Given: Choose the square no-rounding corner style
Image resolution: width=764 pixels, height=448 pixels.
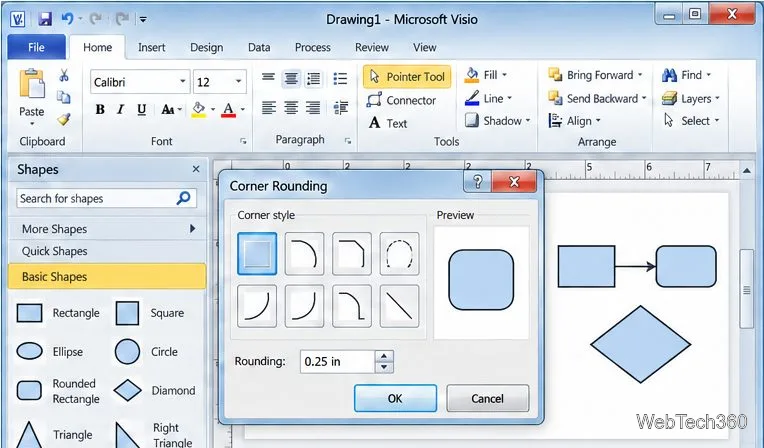Looking at the screenshot, I should click(x=257, y=253).
